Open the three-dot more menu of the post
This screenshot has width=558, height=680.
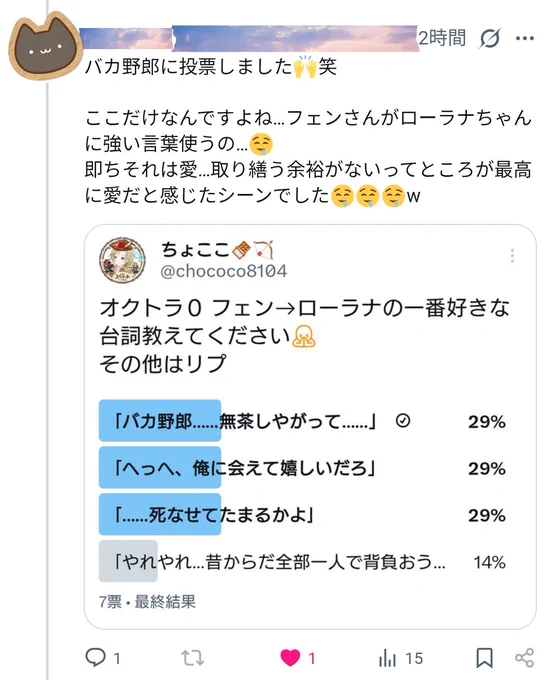click(x=525, y=39)
